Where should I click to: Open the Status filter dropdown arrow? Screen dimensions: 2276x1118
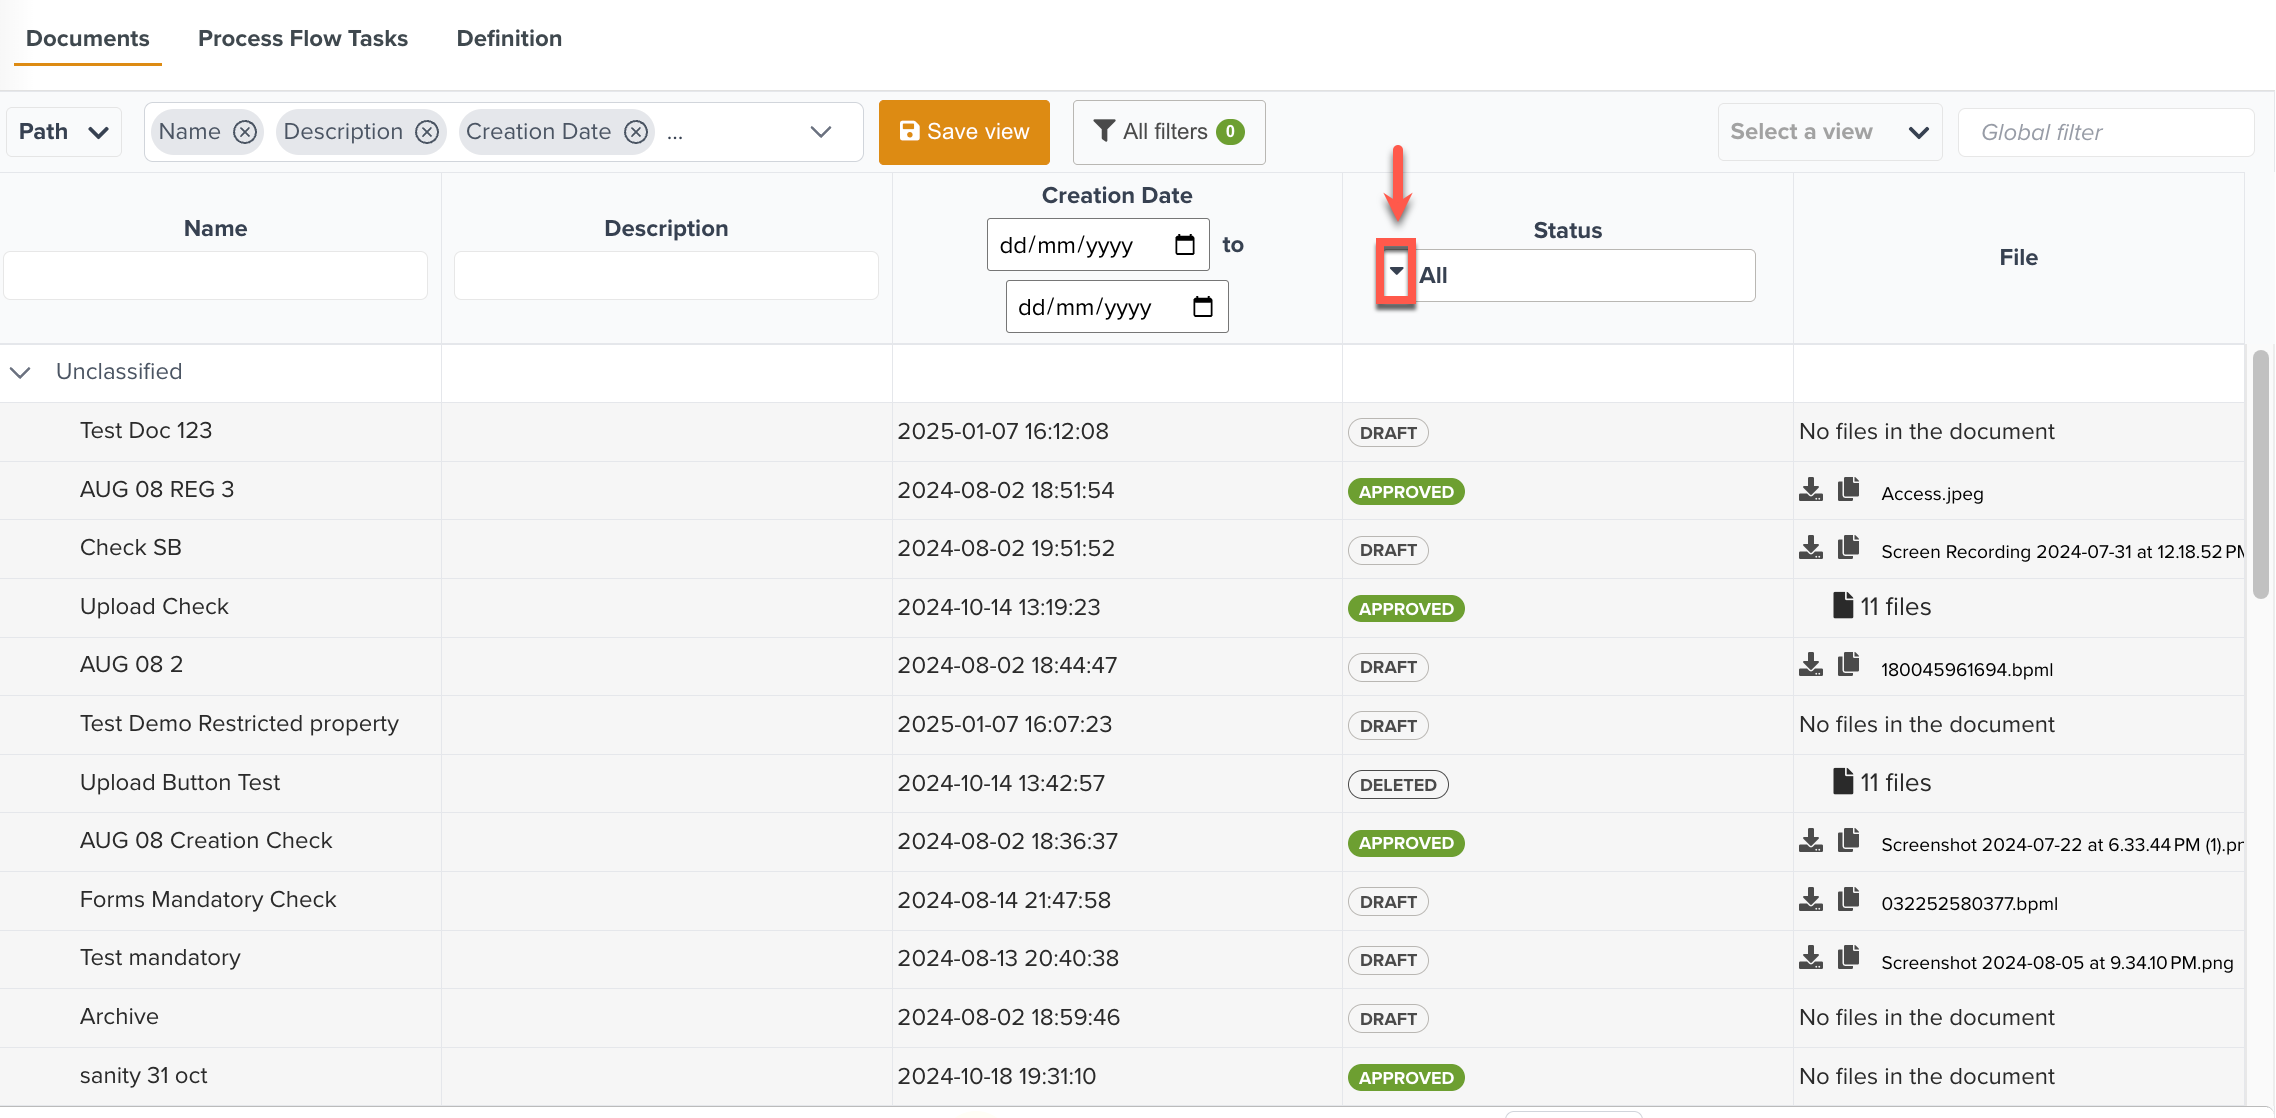(1396, 271)
